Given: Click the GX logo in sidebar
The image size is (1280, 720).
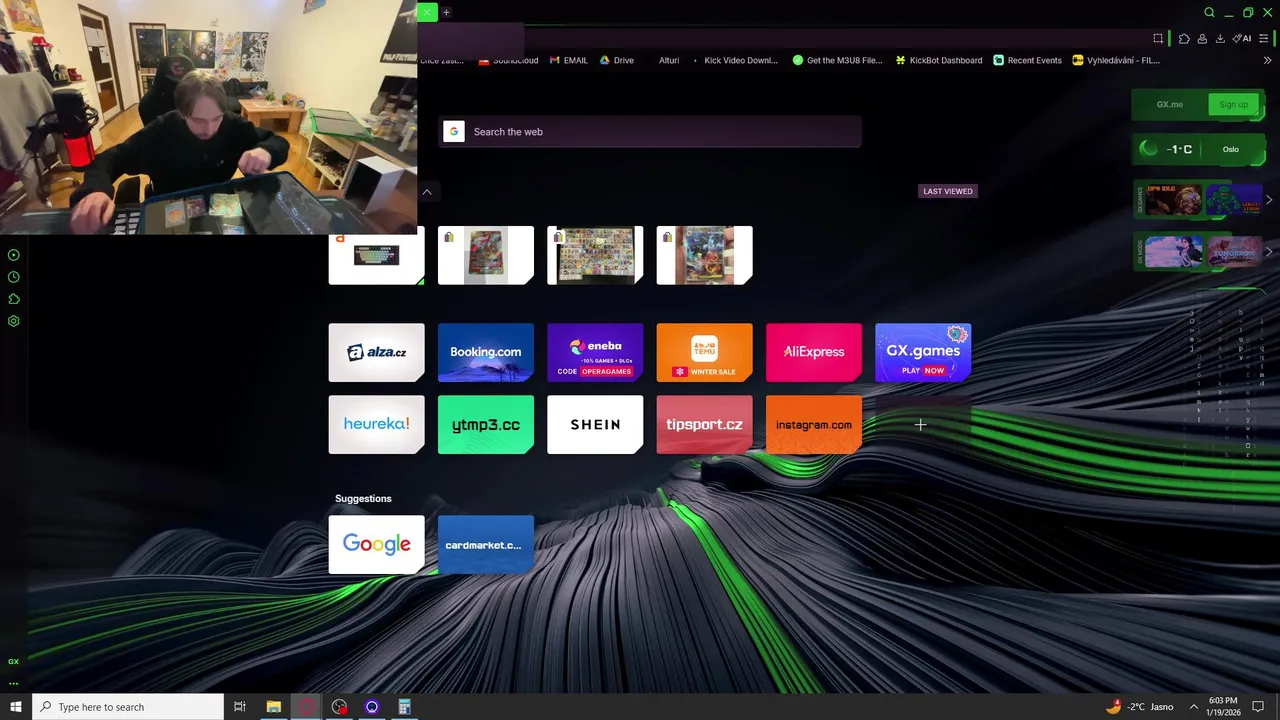Looking at the screenshot, I should (14, 661).
